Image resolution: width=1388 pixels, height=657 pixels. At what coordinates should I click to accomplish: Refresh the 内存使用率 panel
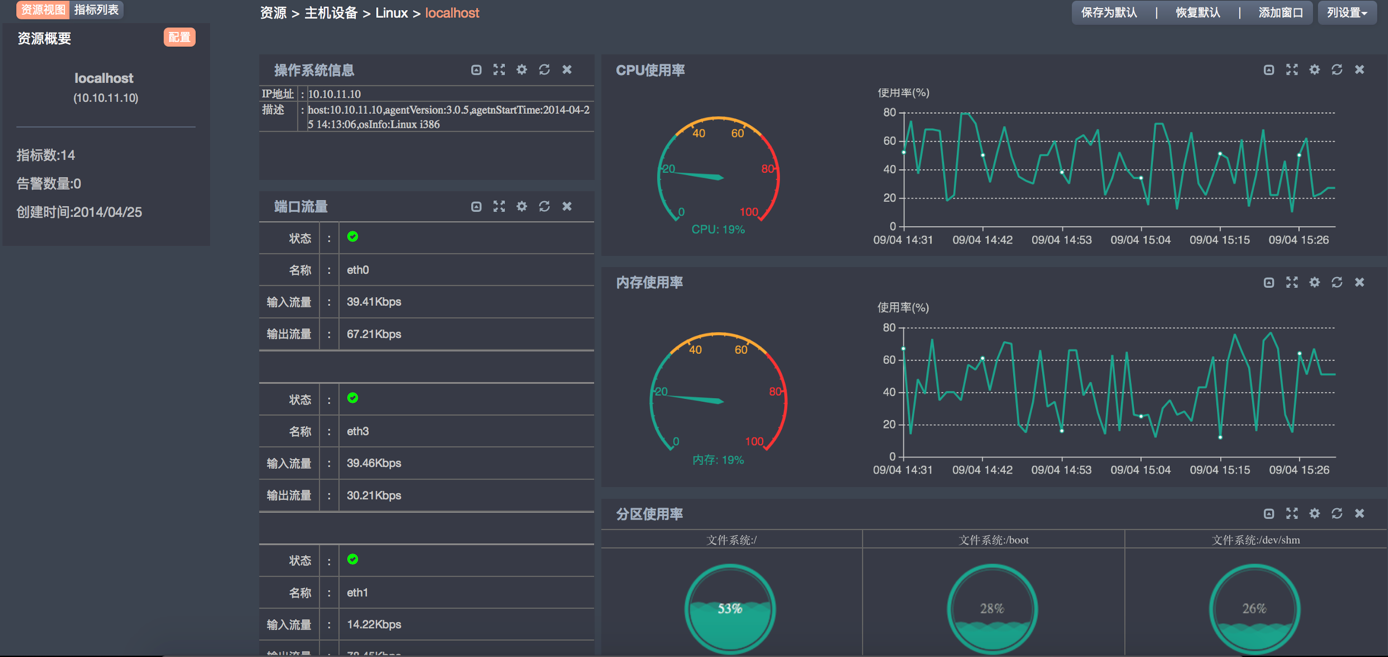[x=1337, y=283]
